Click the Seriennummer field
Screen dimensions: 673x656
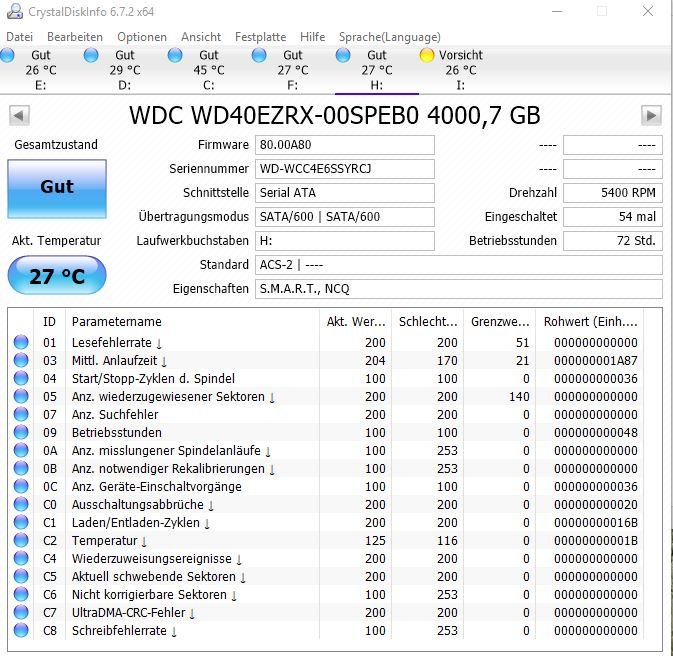[x=345, y=169]
